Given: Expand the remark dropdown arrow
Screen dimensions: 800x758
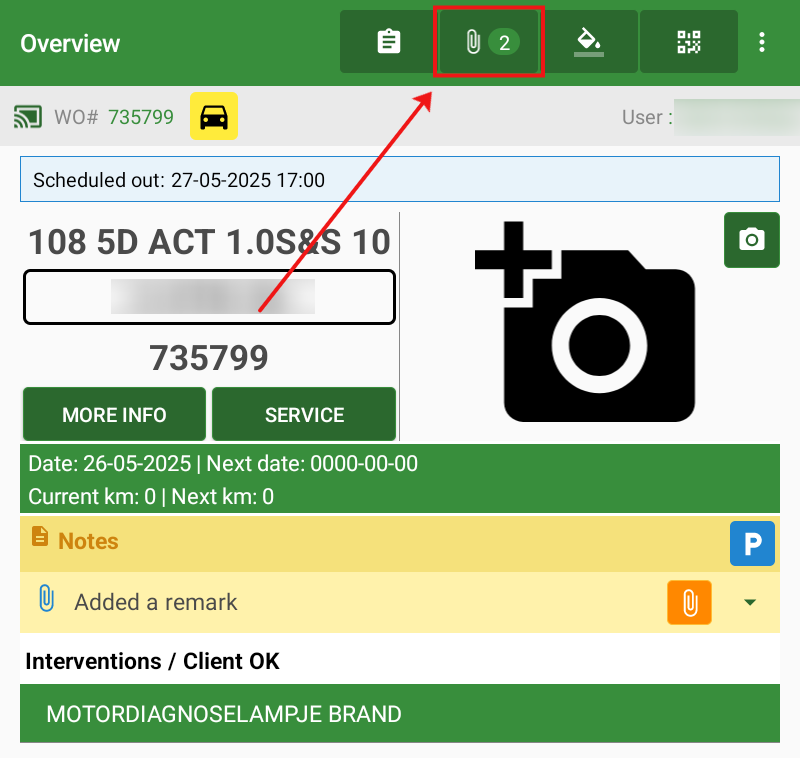Looking at the screenshot, I should (750, 602).
